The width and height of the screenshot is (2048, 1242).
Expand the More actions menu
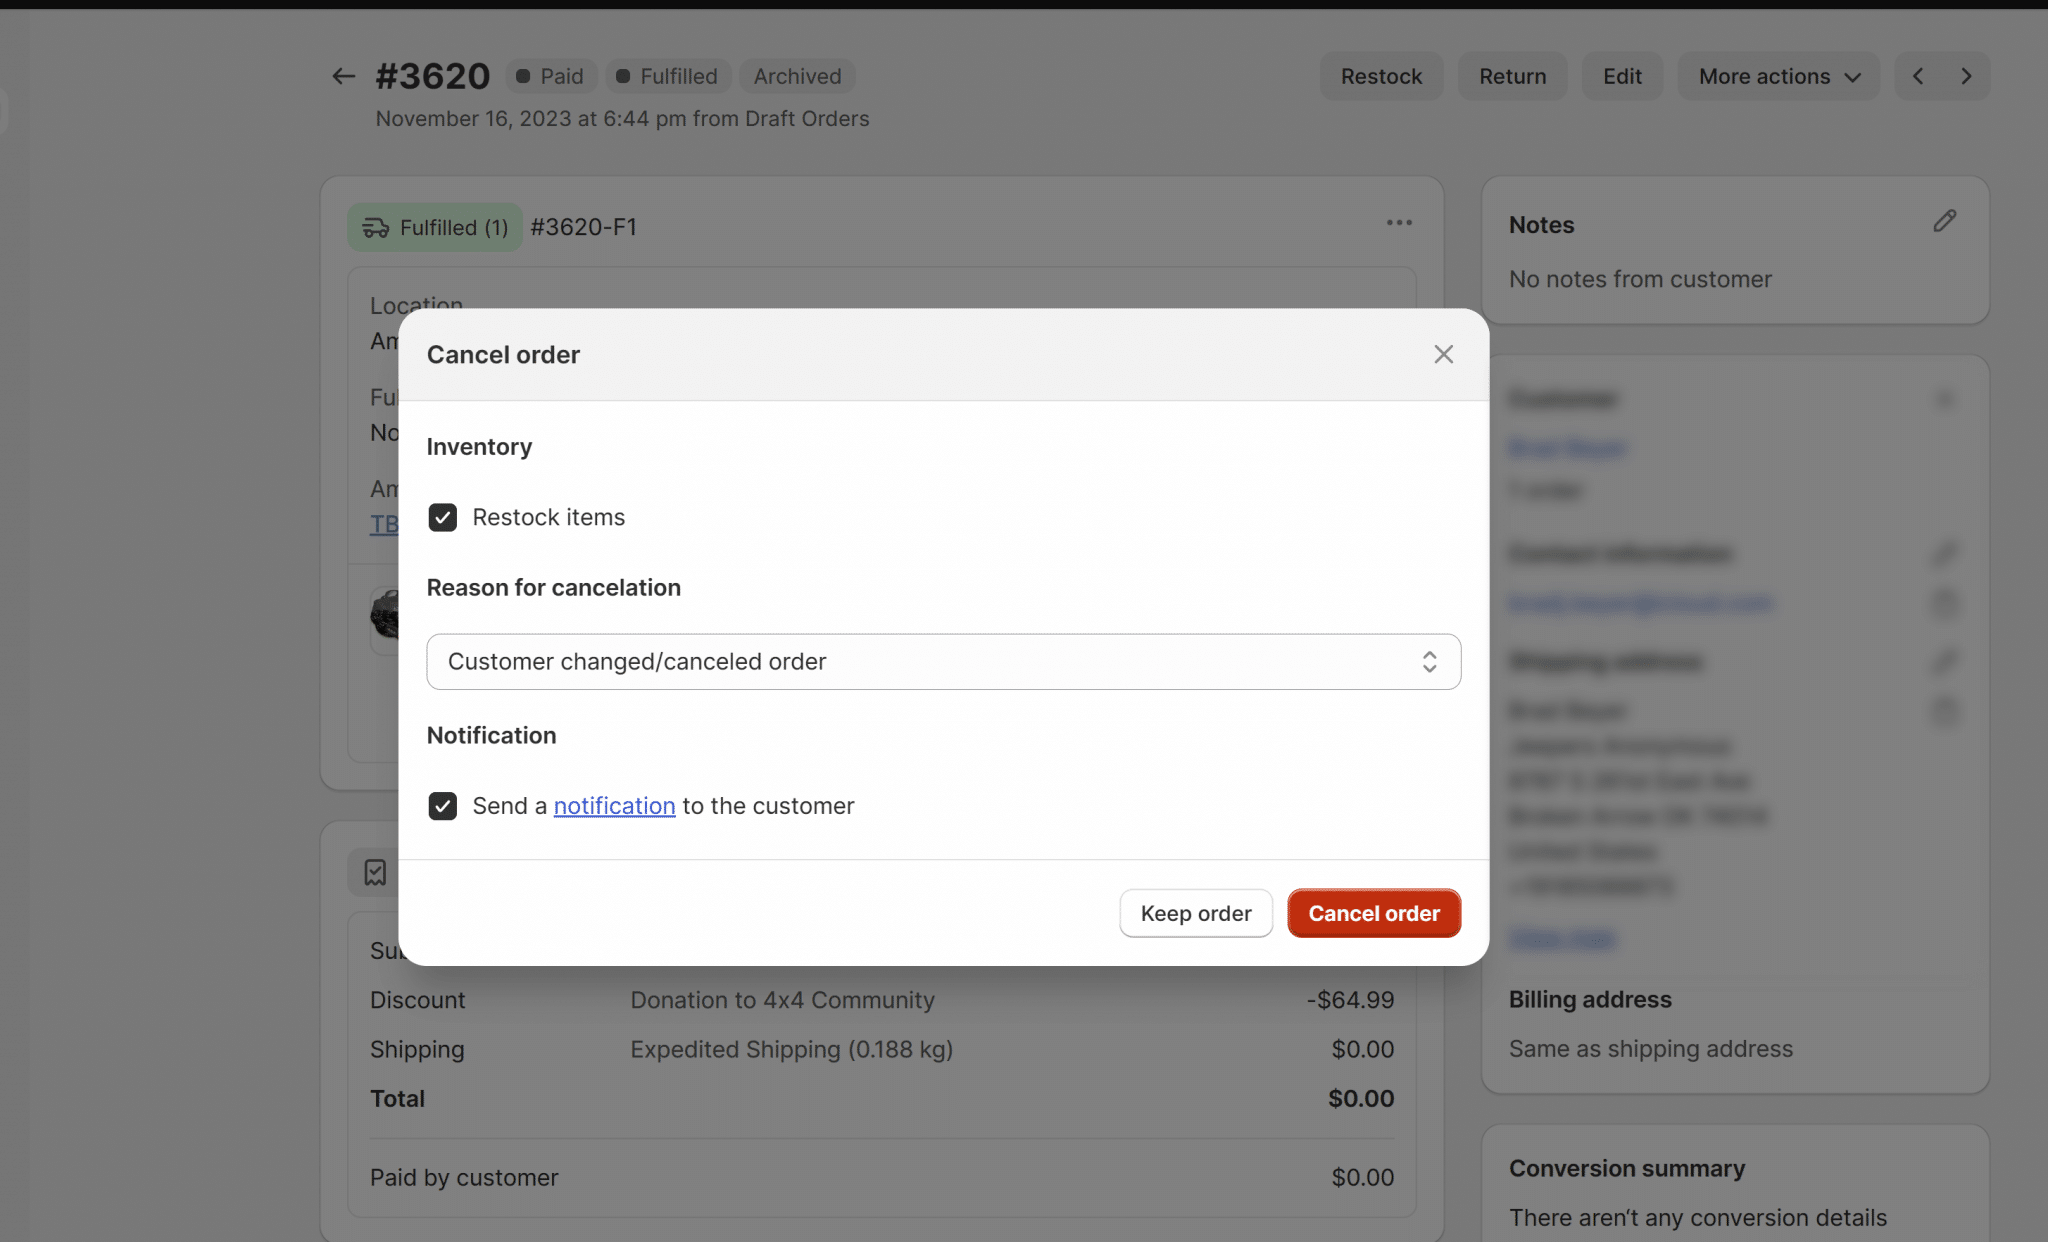1779,76
